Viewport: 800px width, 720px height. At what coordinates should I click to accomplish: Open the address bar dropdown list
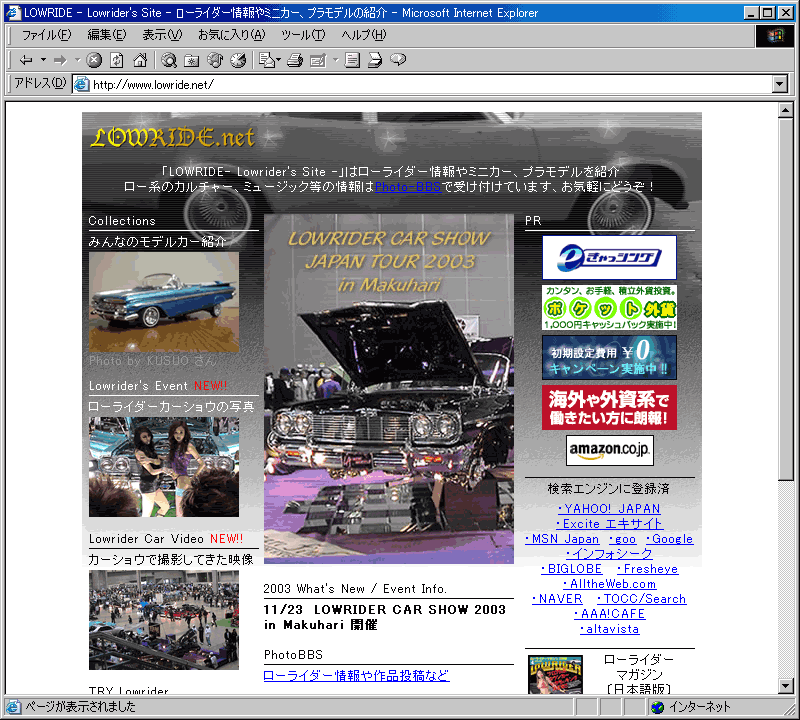(780, 84)
